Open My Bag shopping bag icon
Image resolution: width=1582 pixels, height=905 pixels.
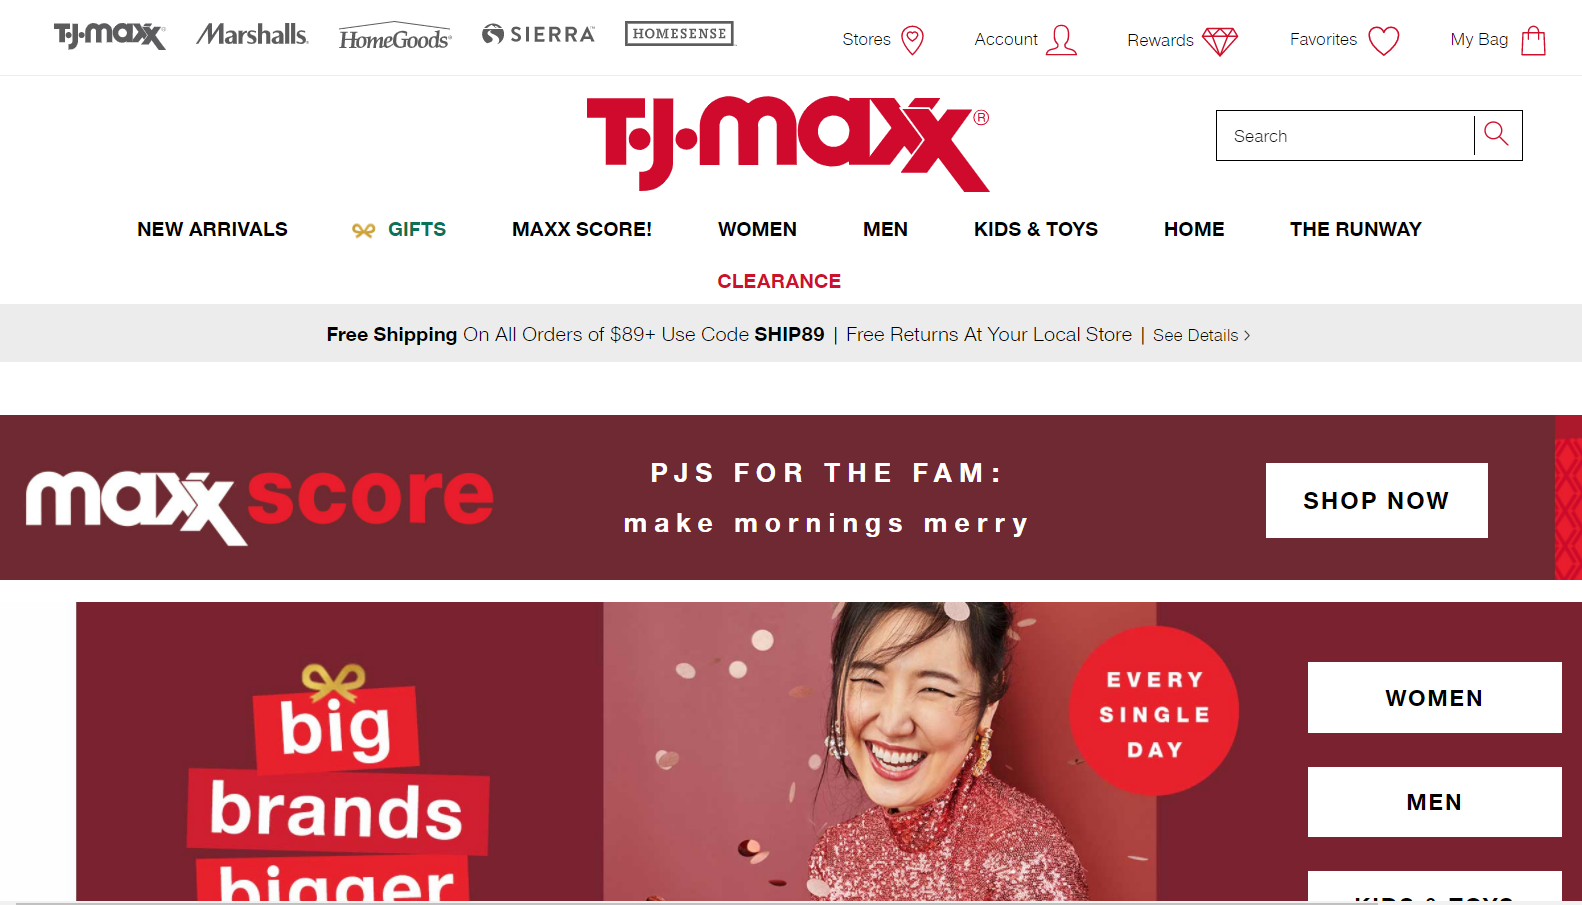pyautogui.click(x=1534, y=41)
